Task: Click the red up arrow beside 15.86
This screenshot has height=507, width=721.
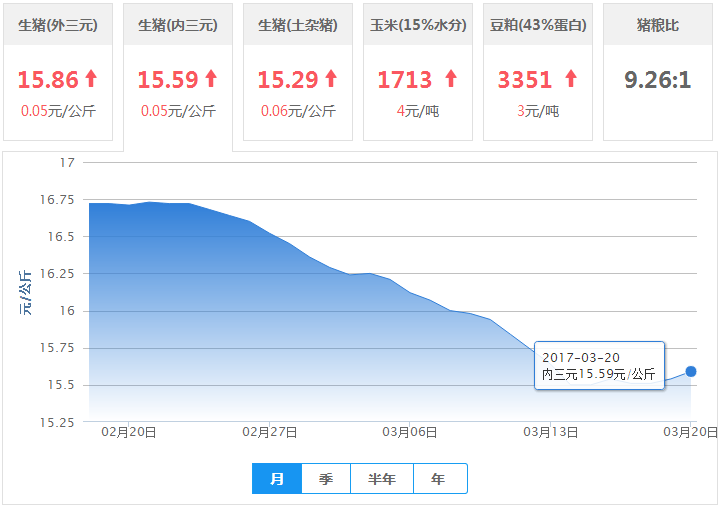Action: (91, 79)
